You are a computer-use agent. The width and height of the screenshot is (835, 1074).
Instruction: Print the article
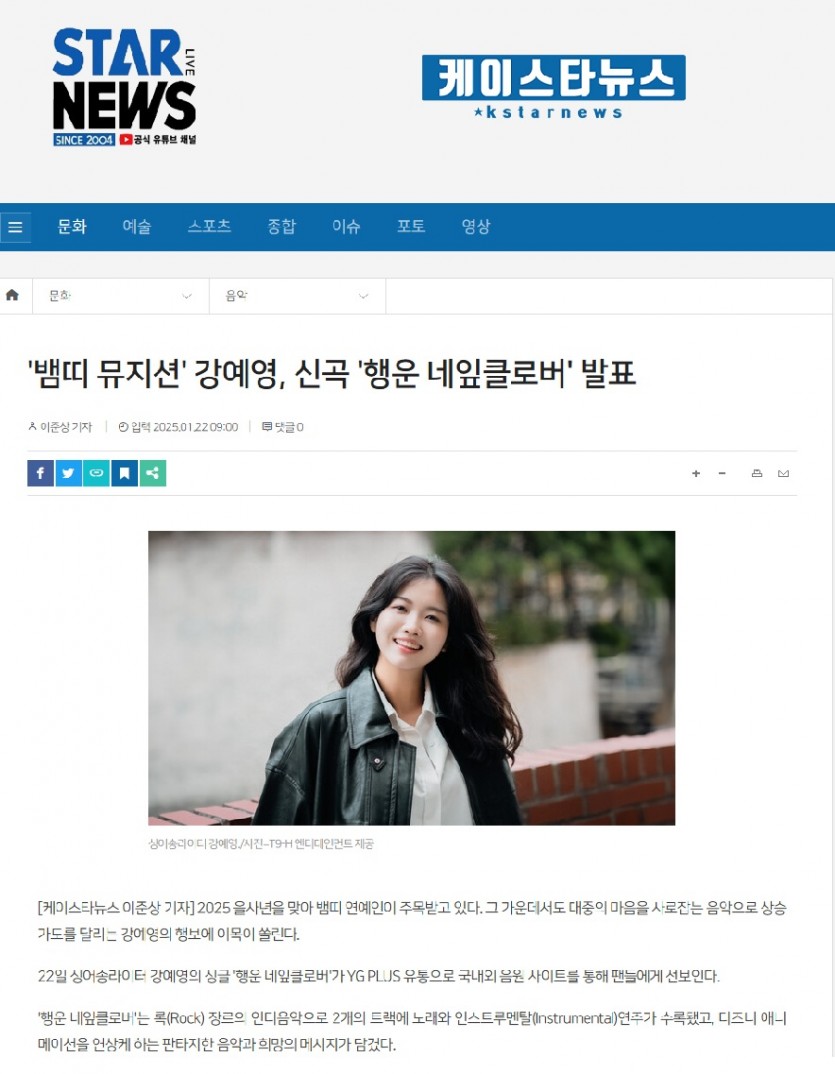click(757, 473)
